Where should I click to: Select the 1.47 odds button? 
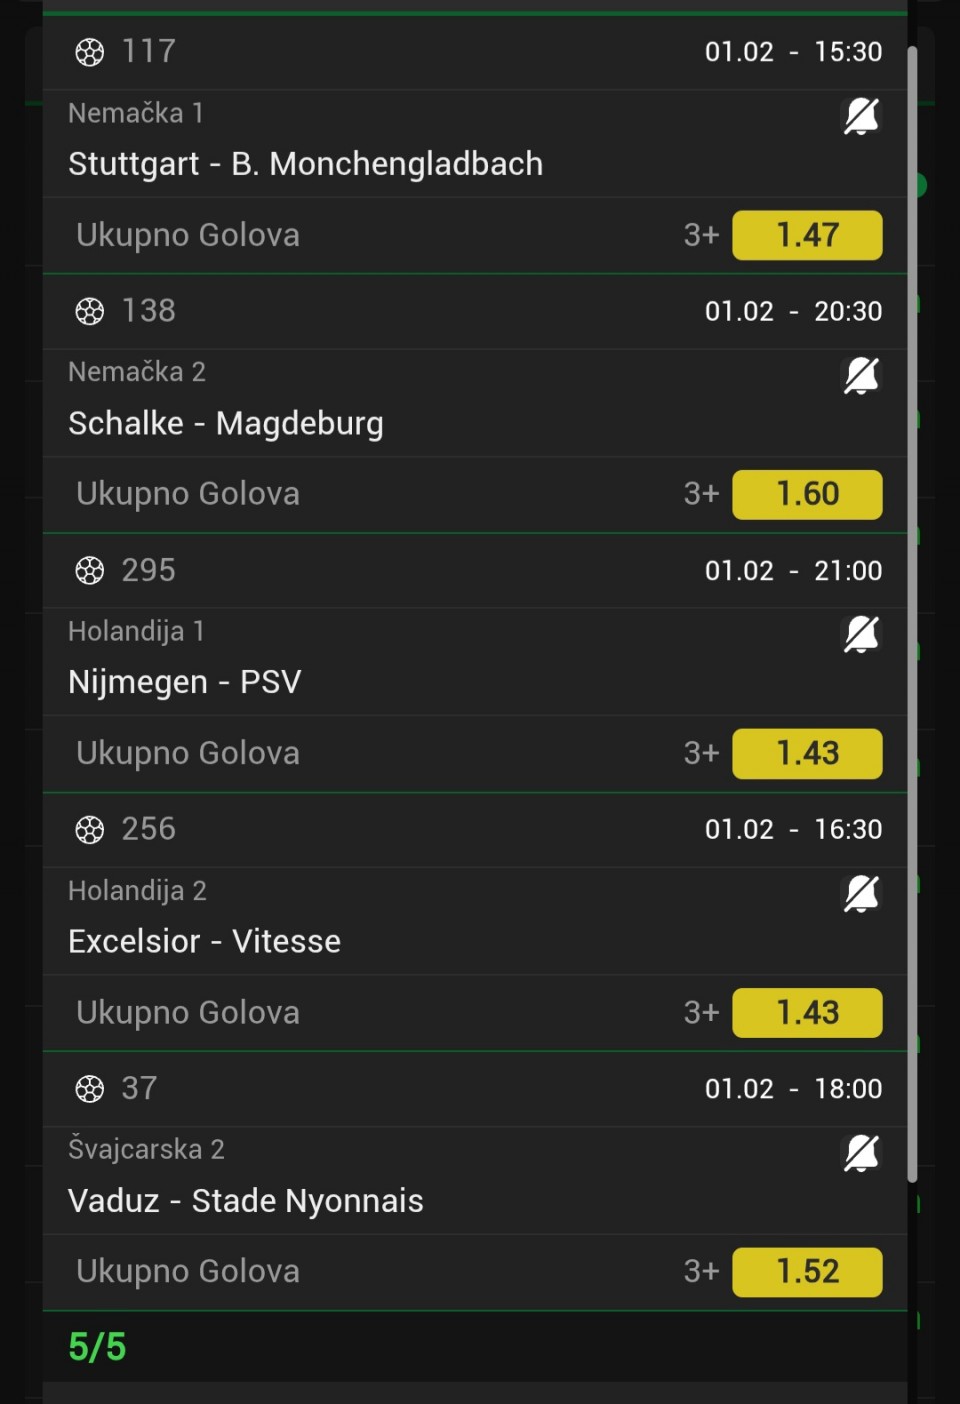[807, 235]
